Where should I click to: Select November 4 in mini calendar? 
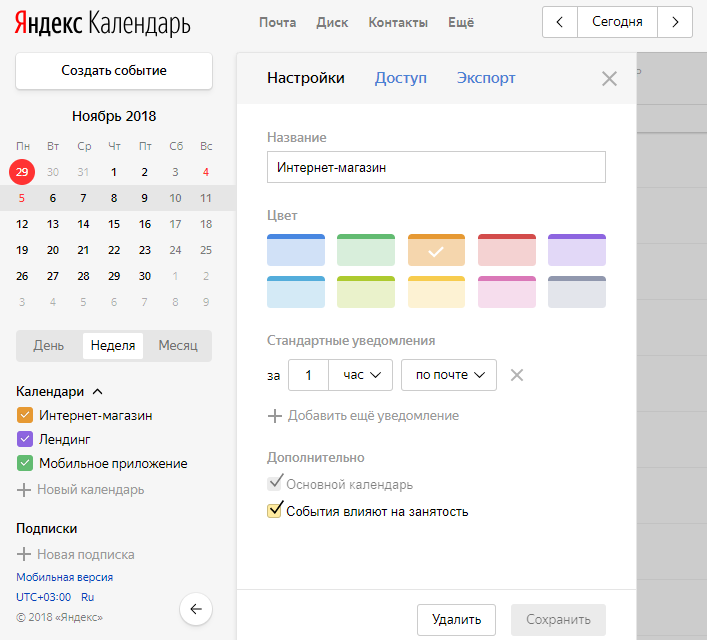[x=206, y=172]
